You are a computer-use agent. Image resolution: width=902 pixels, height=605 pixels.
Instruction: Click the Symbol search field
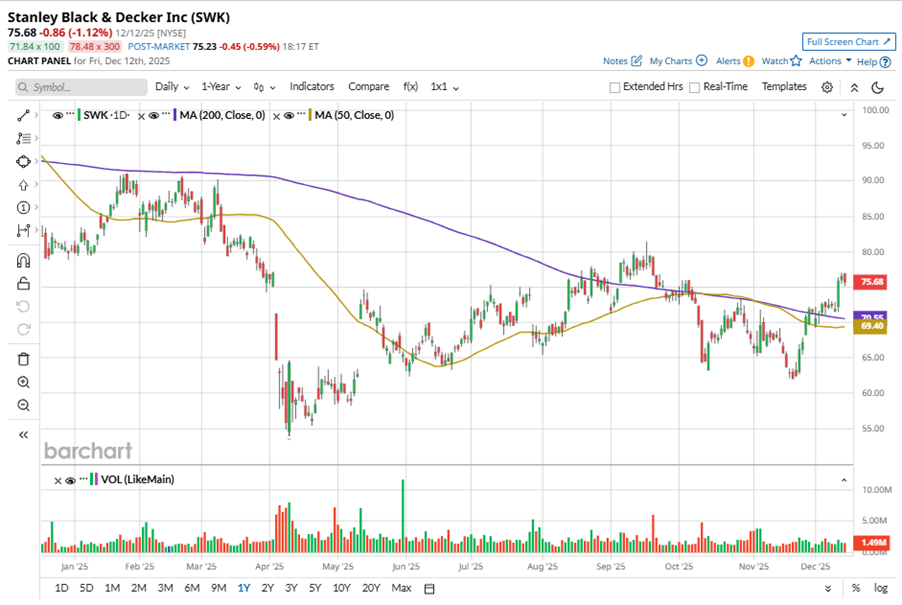(82, 87)
